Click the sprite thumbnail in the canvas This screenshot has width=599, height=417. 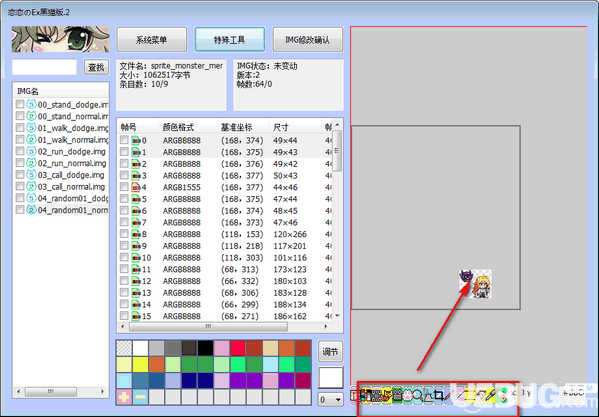click(476, 284)
